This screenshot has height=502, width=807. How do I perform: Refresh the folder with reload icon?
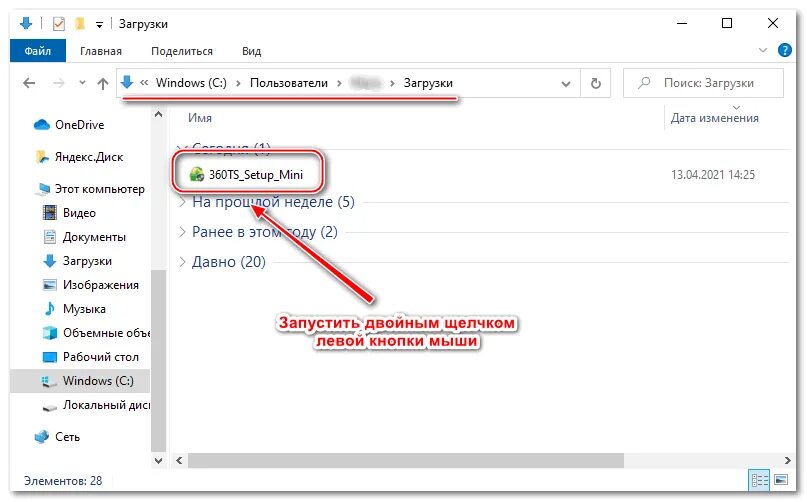[595, 83]
